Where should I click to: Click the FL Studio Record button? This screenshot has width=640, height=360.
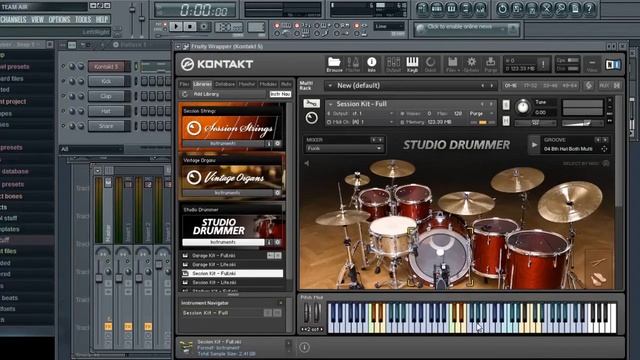click(x=204, y=27)
